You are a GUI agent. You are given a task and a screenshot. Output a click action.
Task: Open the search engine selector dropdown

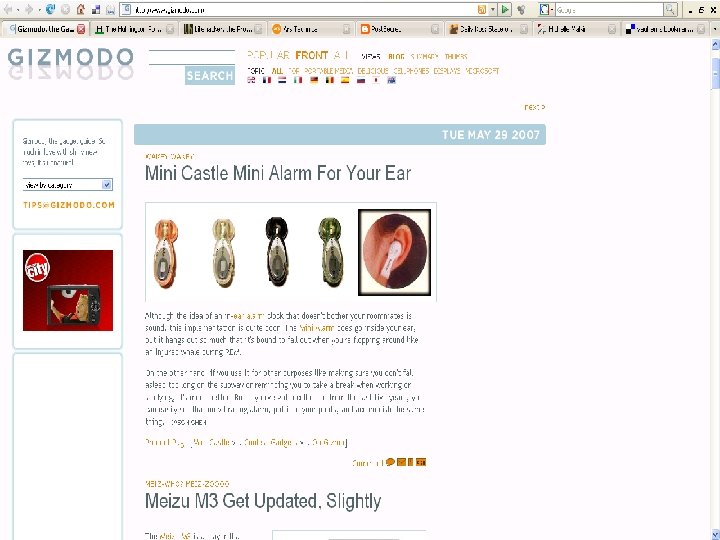tap(546, 9)
